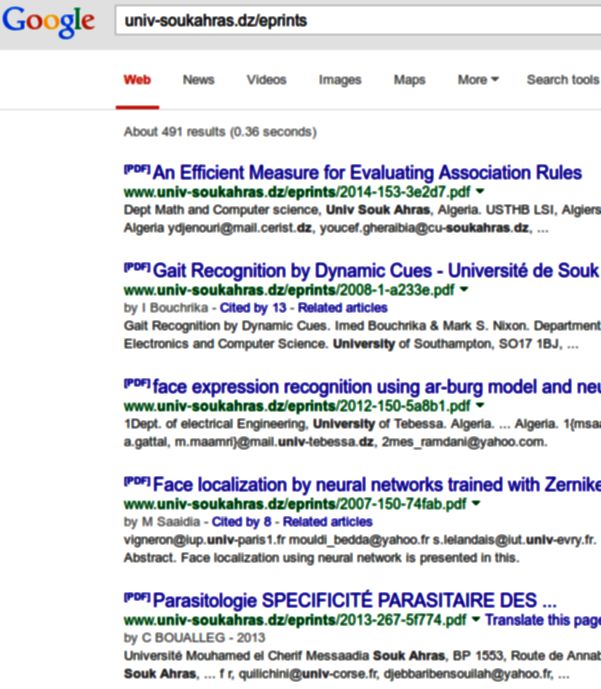Expand arrow beside 2012-150-5a8b1.pdf URL

tap(480, 405)
